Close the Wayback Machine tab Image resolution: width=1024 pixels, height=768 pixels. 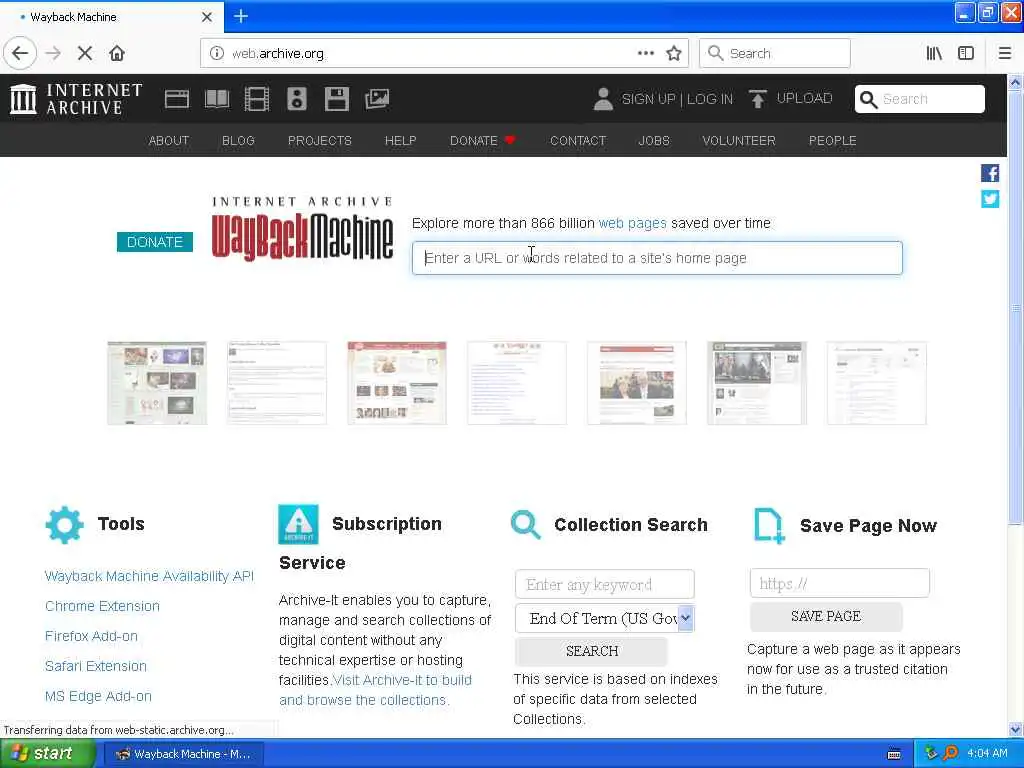tap(207, 17)
